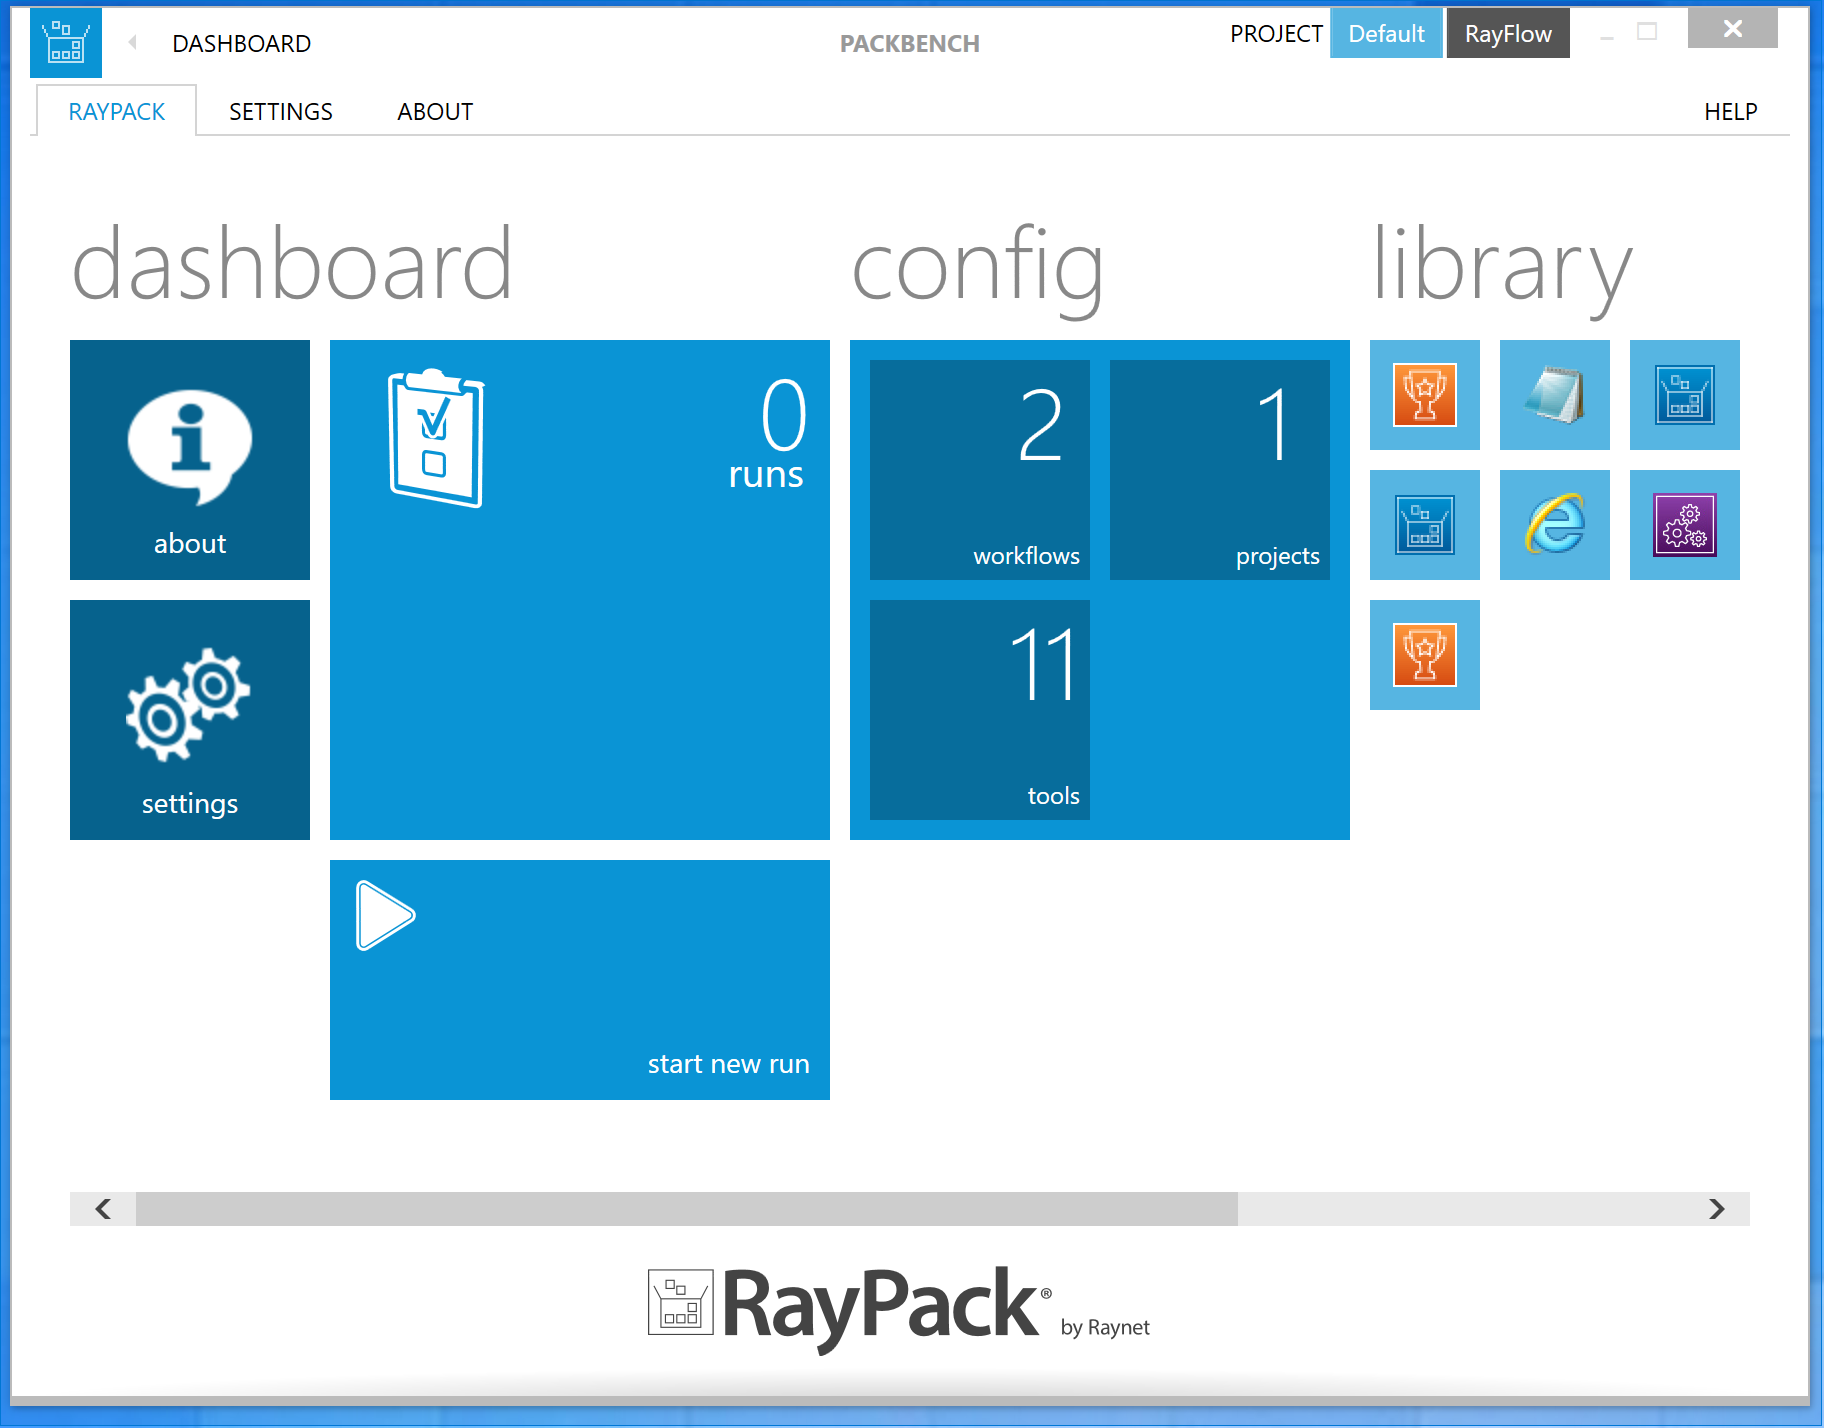Click the start new run play tile
Screen dimensions: 1824x1428
[x=580, y=980]
